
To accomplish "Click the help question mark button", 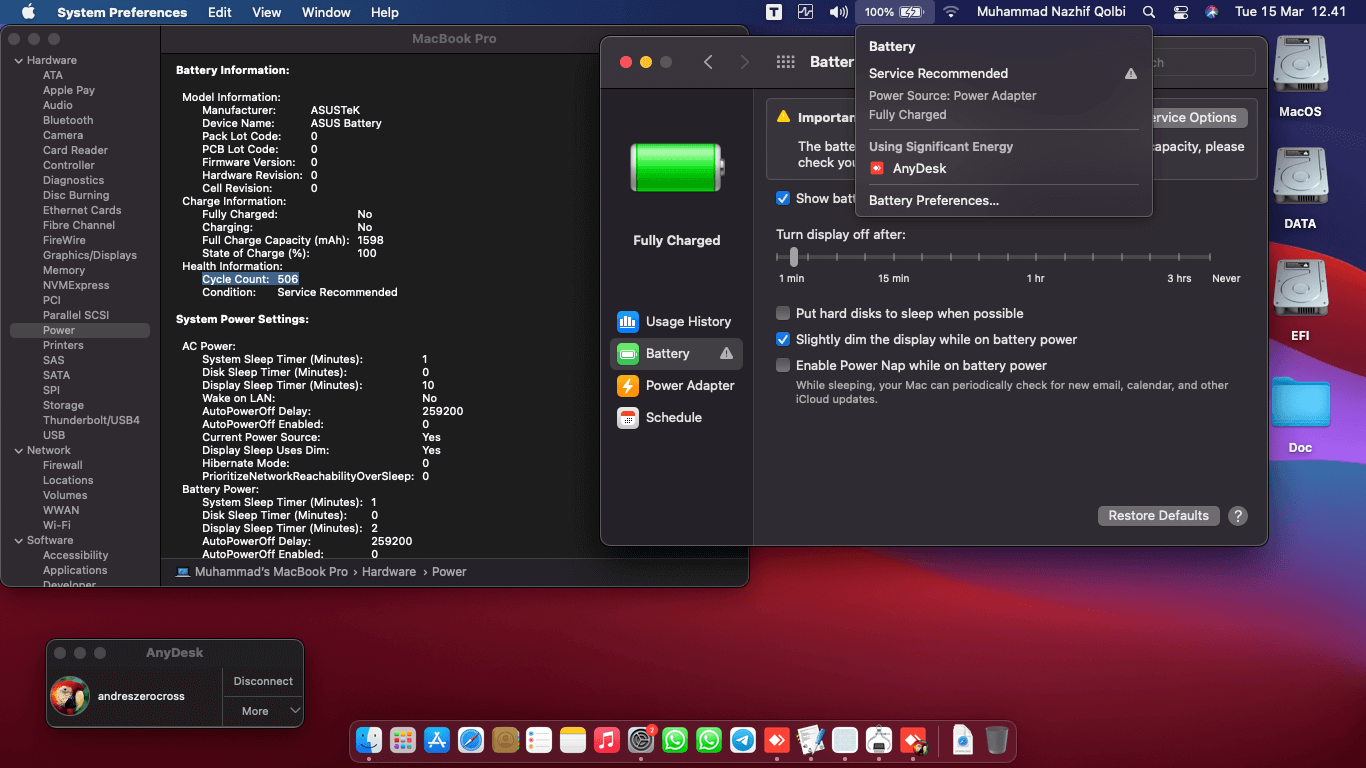I will click(x=1238, y=516).
